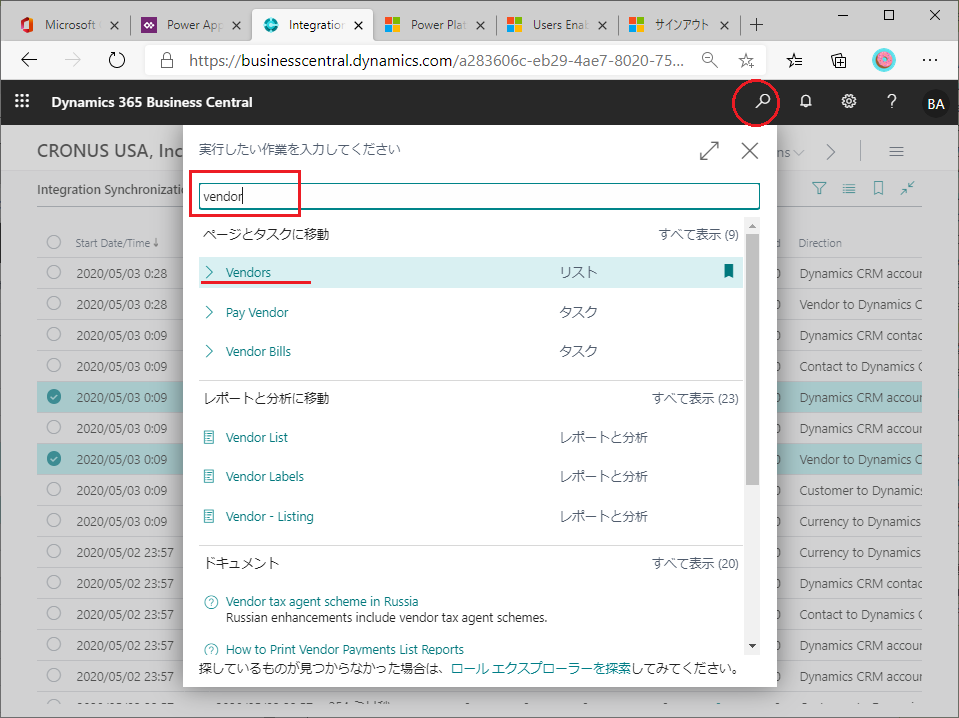Image resolution: width=959 pixels, height=718 pixels.
Task: Select 2020/05/02 23:57 Dynamics CRM contact row
Action: [x=54, y=582]
